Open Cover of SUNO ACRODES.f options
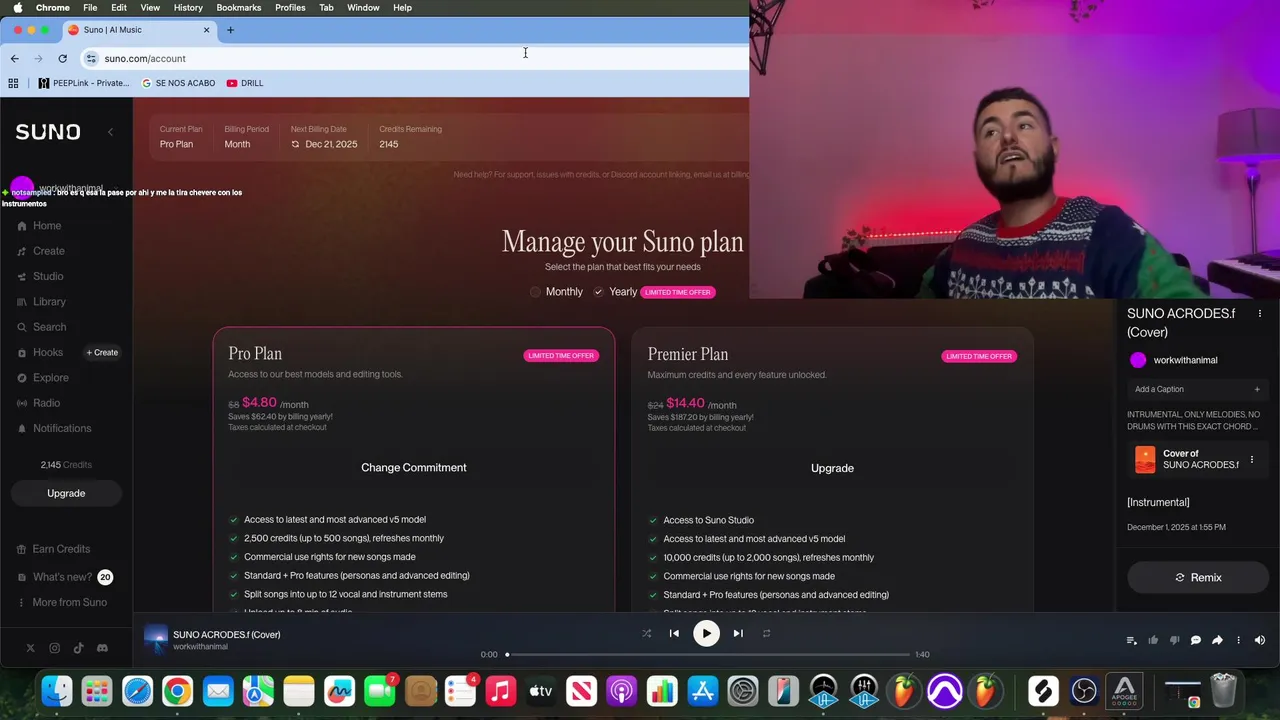 [x=1252, y=460]
